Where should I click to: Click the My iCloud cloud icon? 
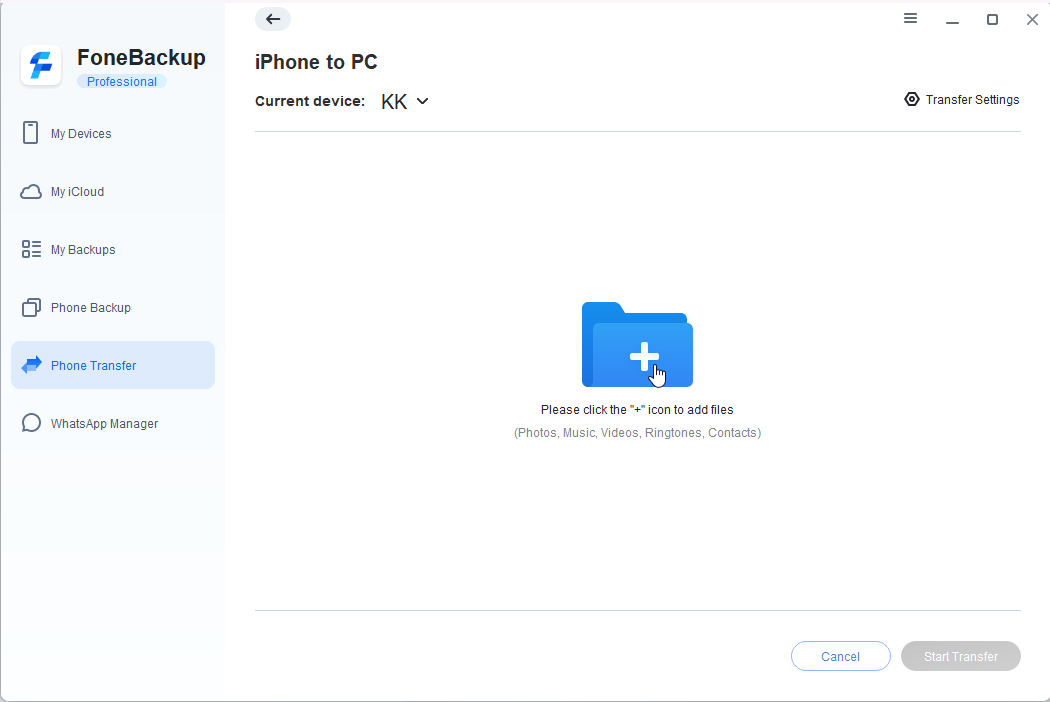click(x=31, y=192)
